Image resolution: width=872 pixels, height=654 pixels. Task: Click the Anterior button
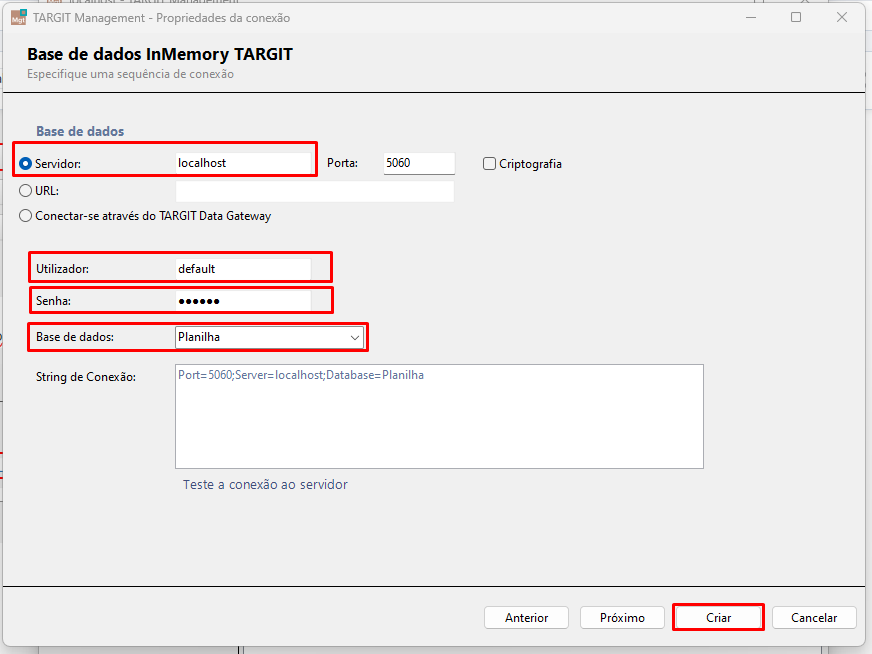(x=526, y=617)
